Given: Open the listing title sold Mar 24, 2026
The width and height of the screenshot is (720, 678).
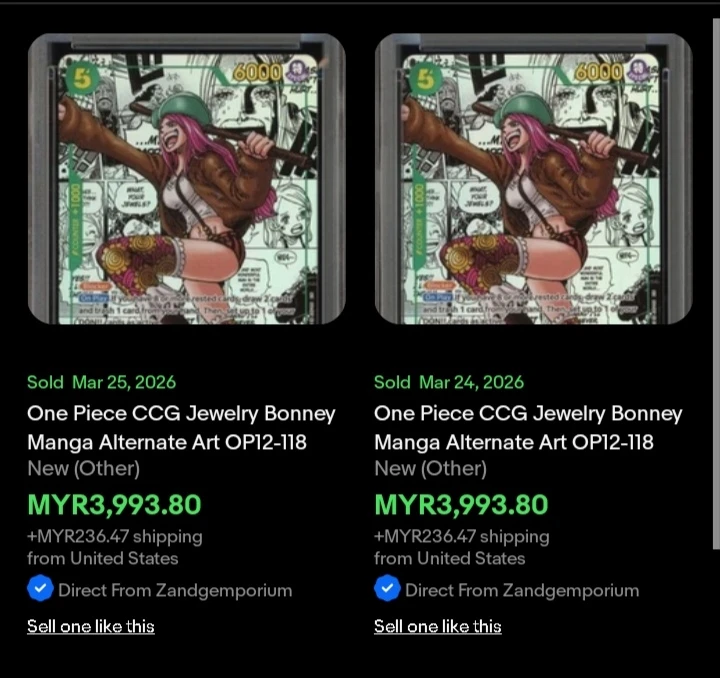Looking at the screenshot, I should [x=528, y=427].
